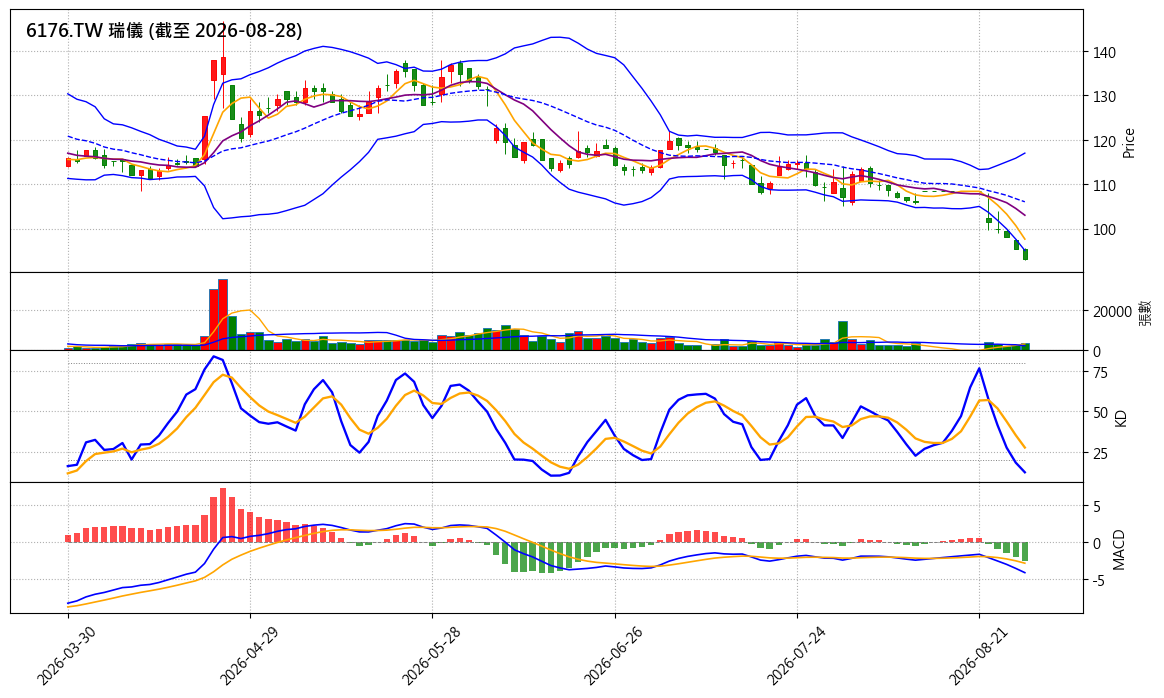
Task: Click the chart title "6176.TW 瑞儀 (截至 2026-08-28)"
Action: pyautogui.click(x=164, y=30)
